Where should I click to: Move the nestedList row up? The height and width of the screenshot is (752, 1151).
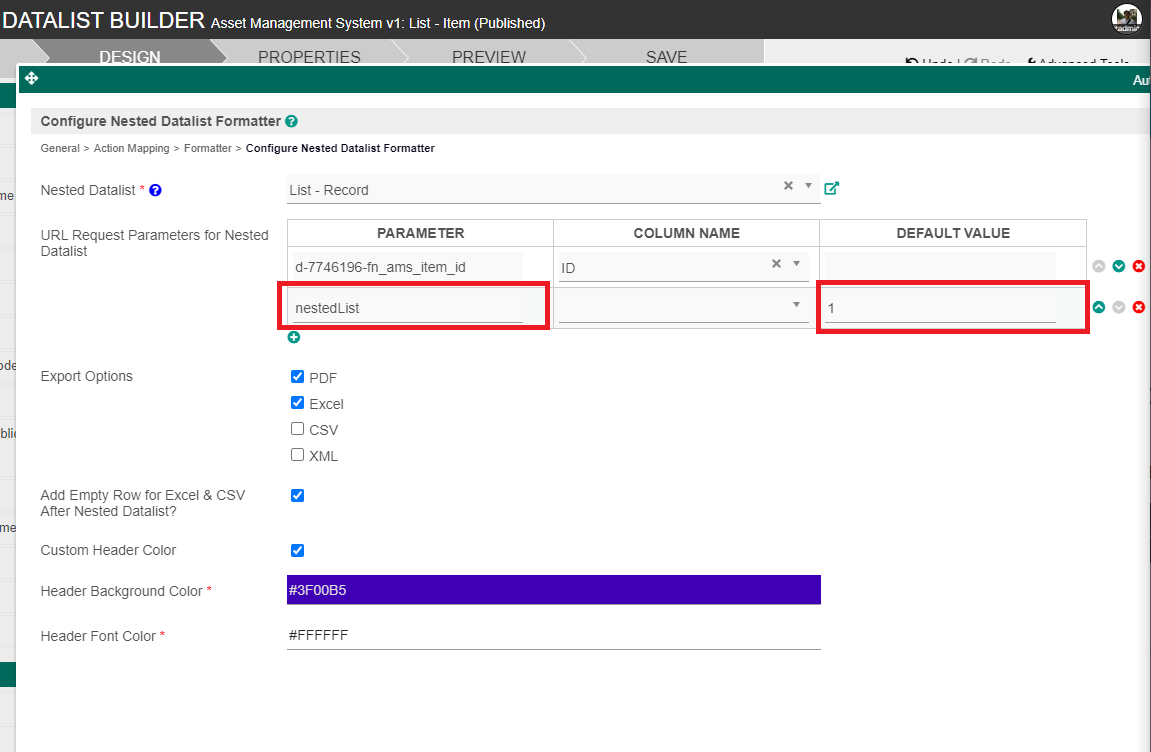tap(1099, 307)
